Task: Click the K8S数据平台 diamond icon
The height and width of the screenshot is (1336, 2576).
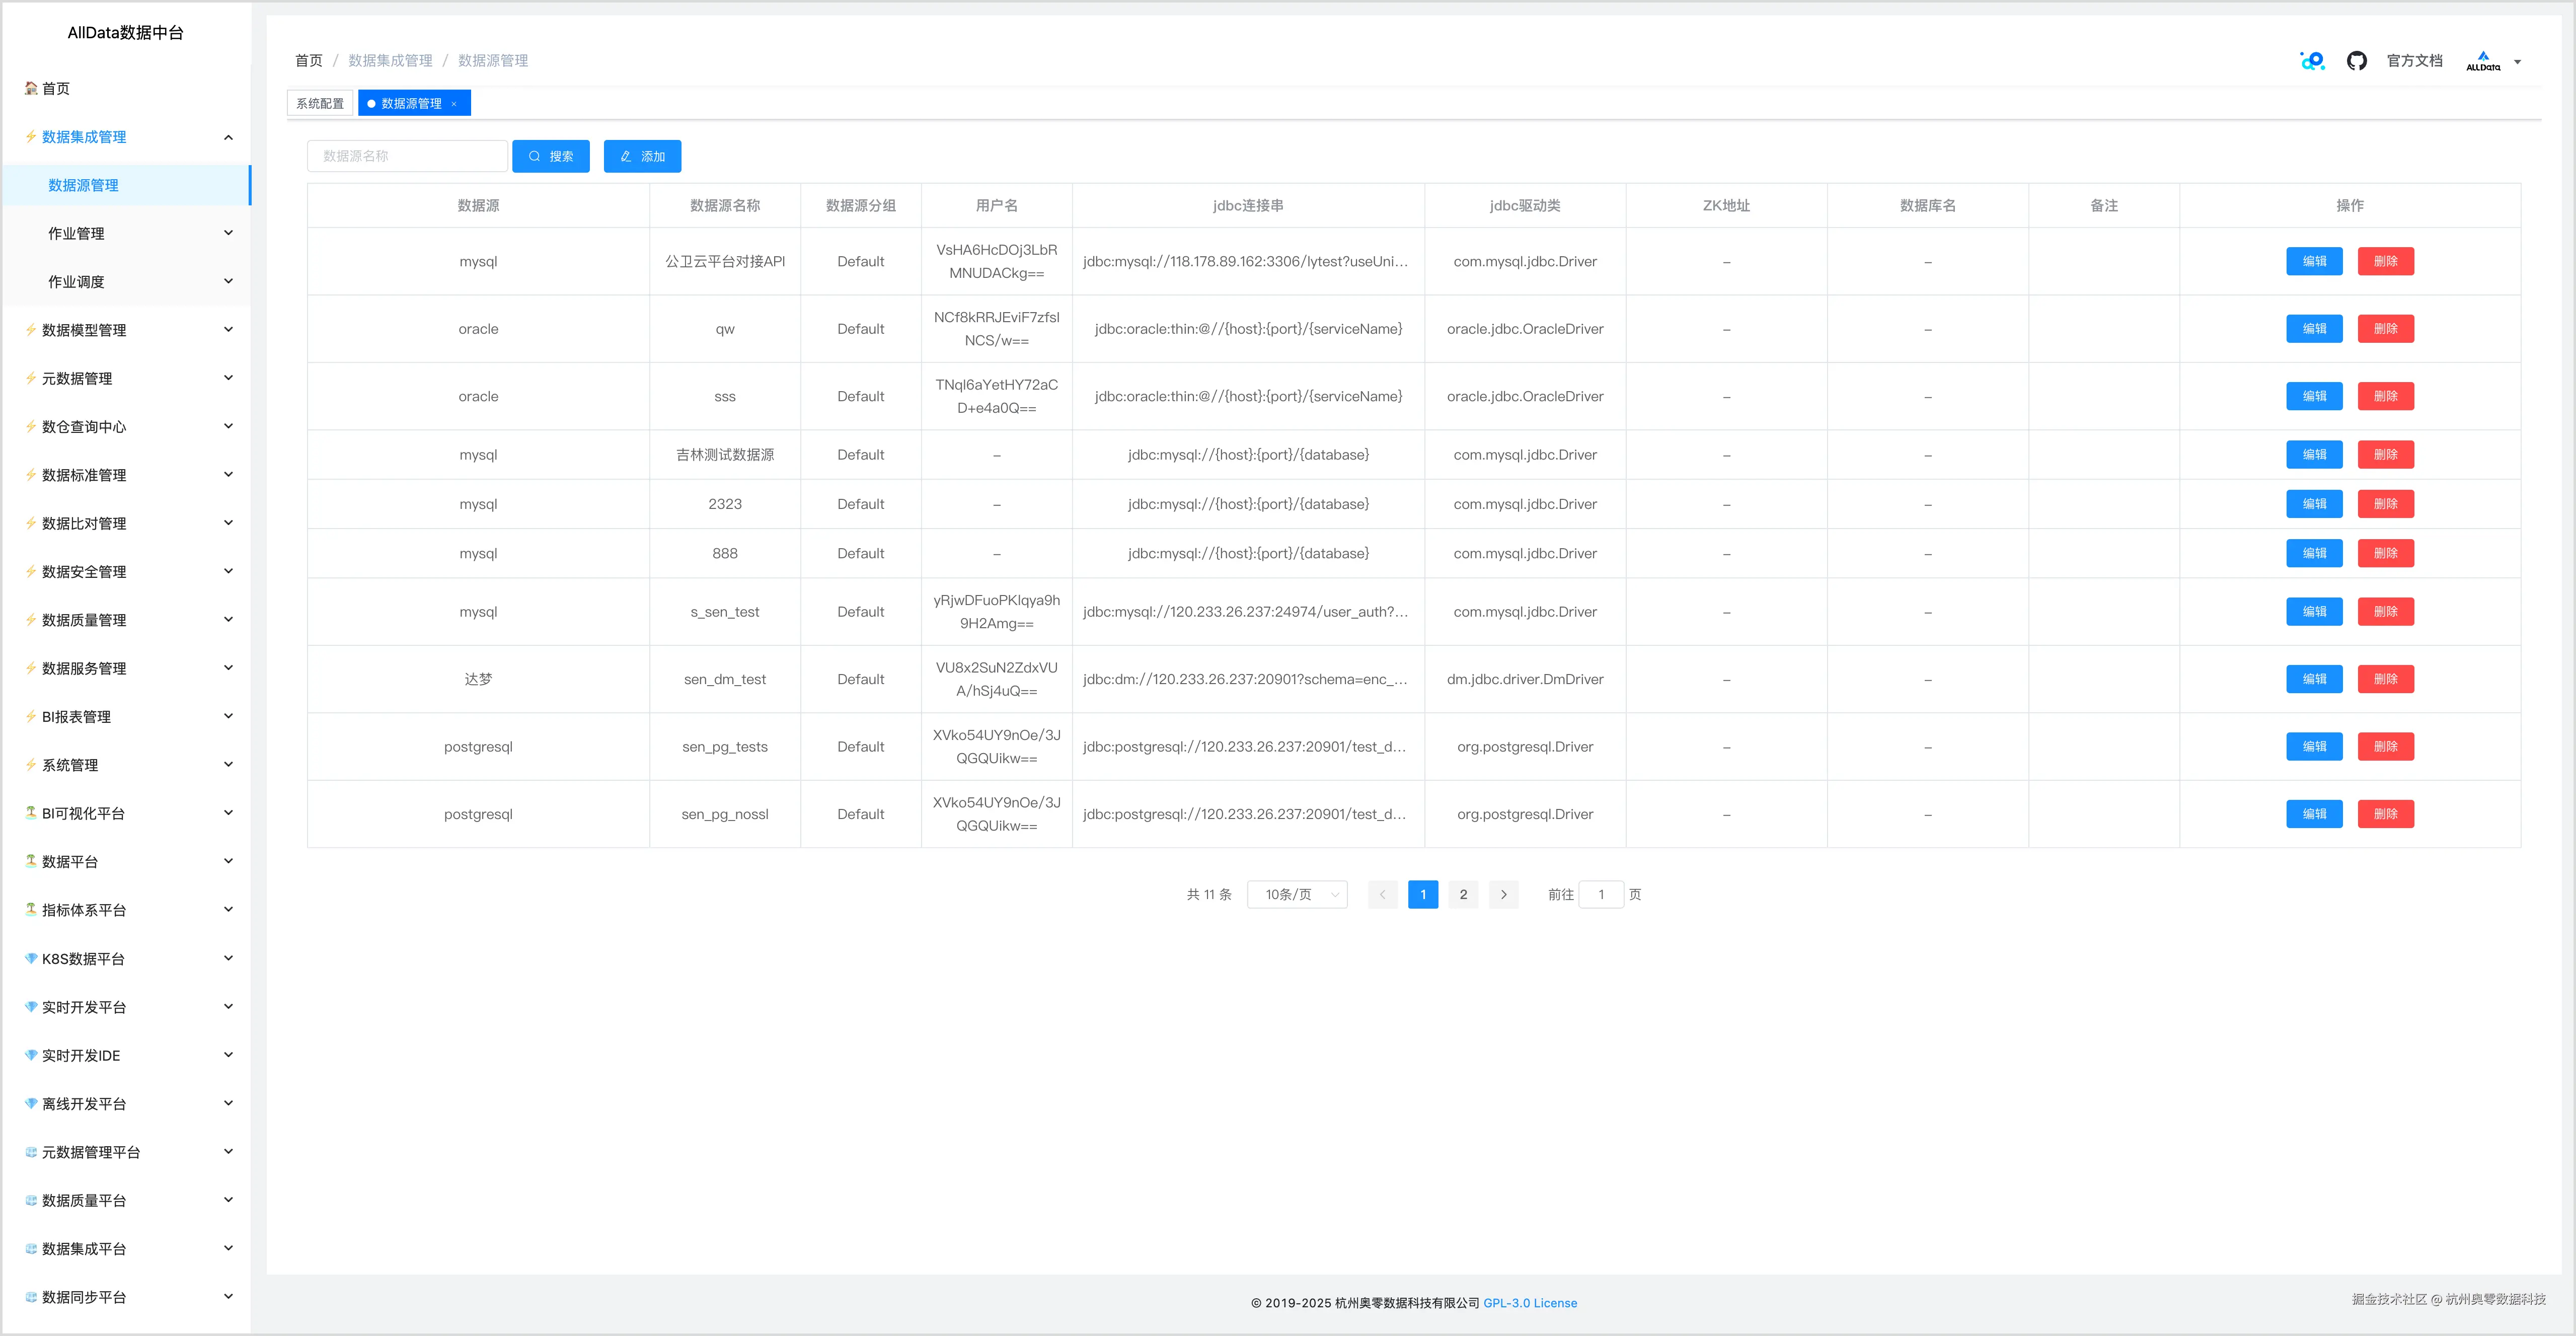Action: pyautogui.click(x=31, y=958)
